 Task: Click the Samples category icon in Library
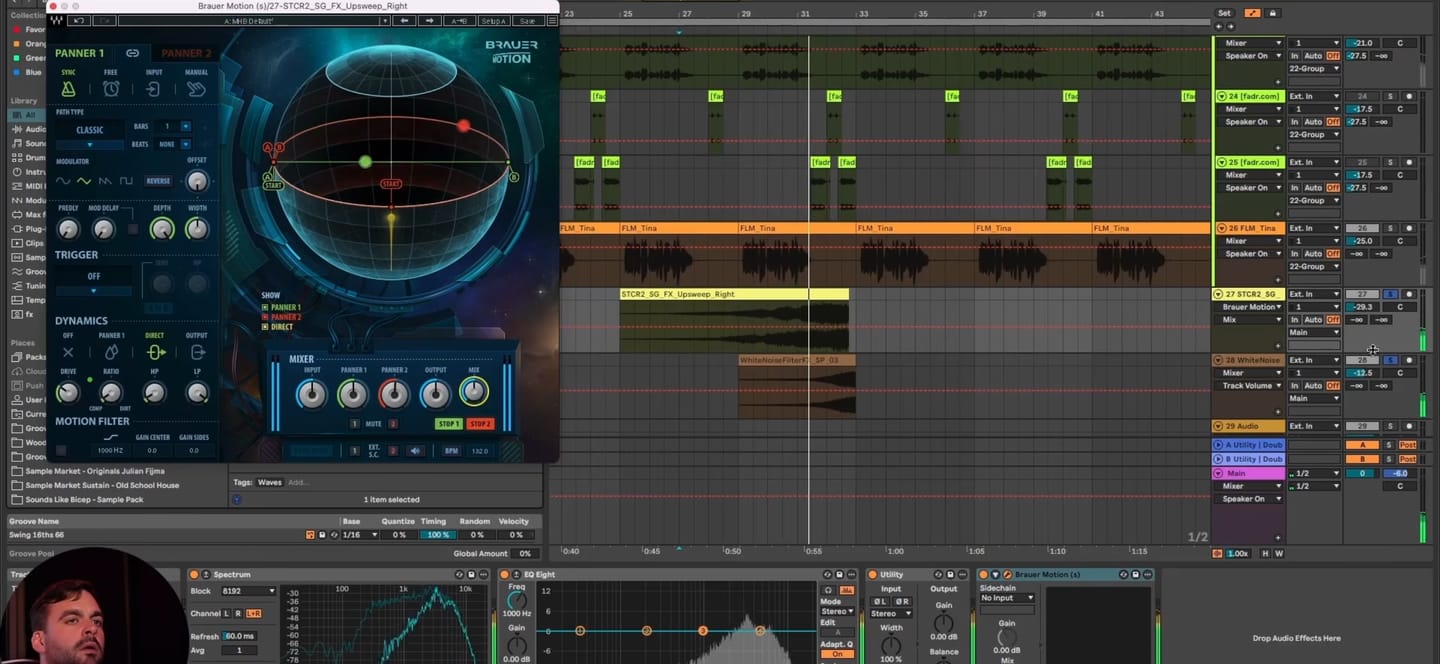(x=17, y=257)
